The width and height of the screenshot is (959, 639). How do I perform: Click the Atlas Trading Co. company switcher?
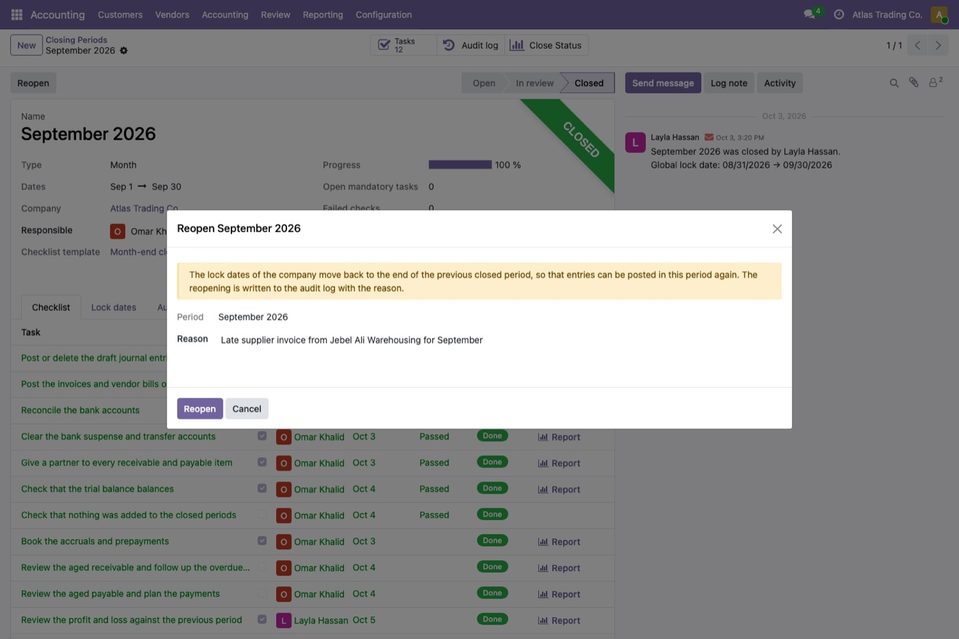pos(887,15)
